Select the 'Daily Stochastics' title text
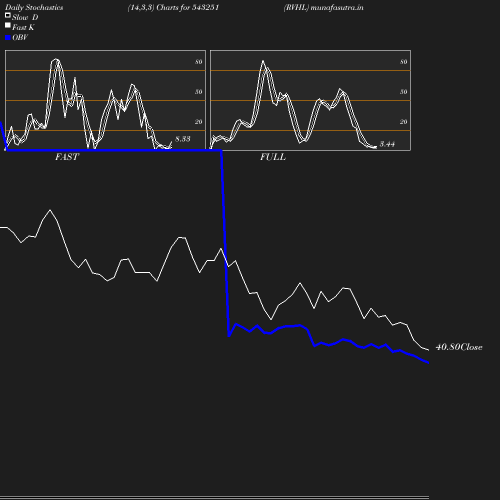Image resolution: width=500 pixels, height=500 pixels. 34,8
